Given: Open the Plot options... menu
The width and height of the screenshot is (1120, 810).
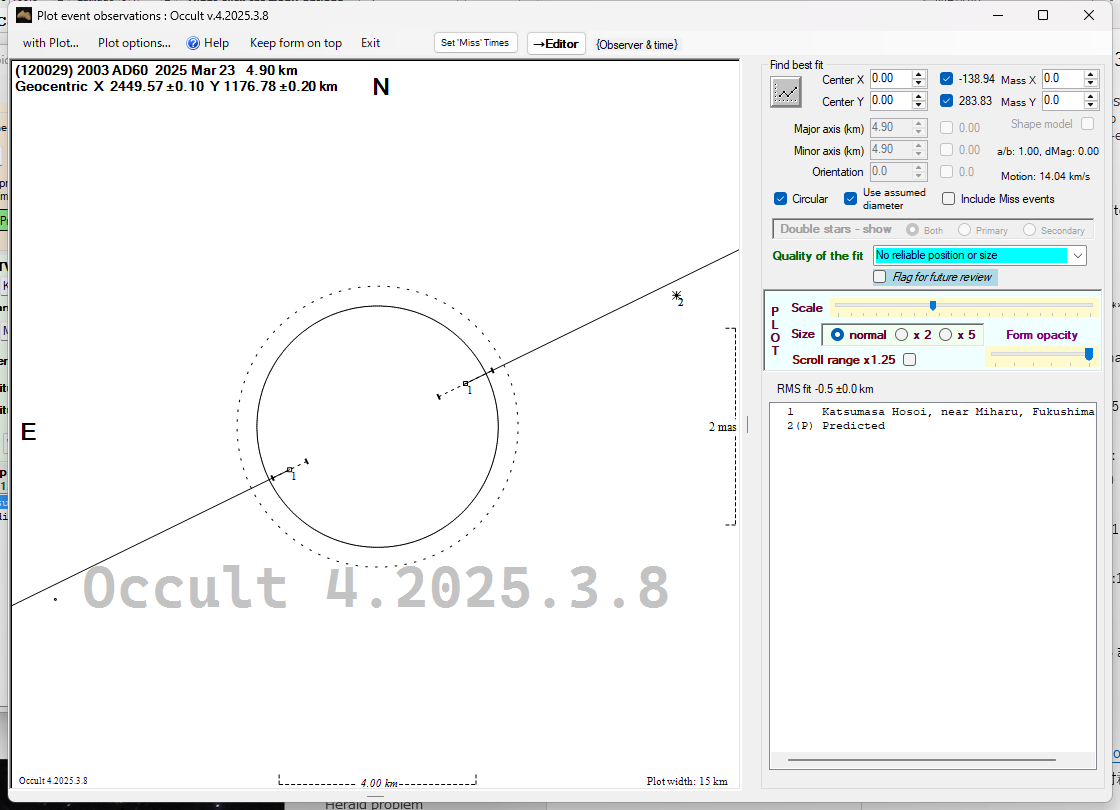Looking at the screenshot, I should pos(134,43).
